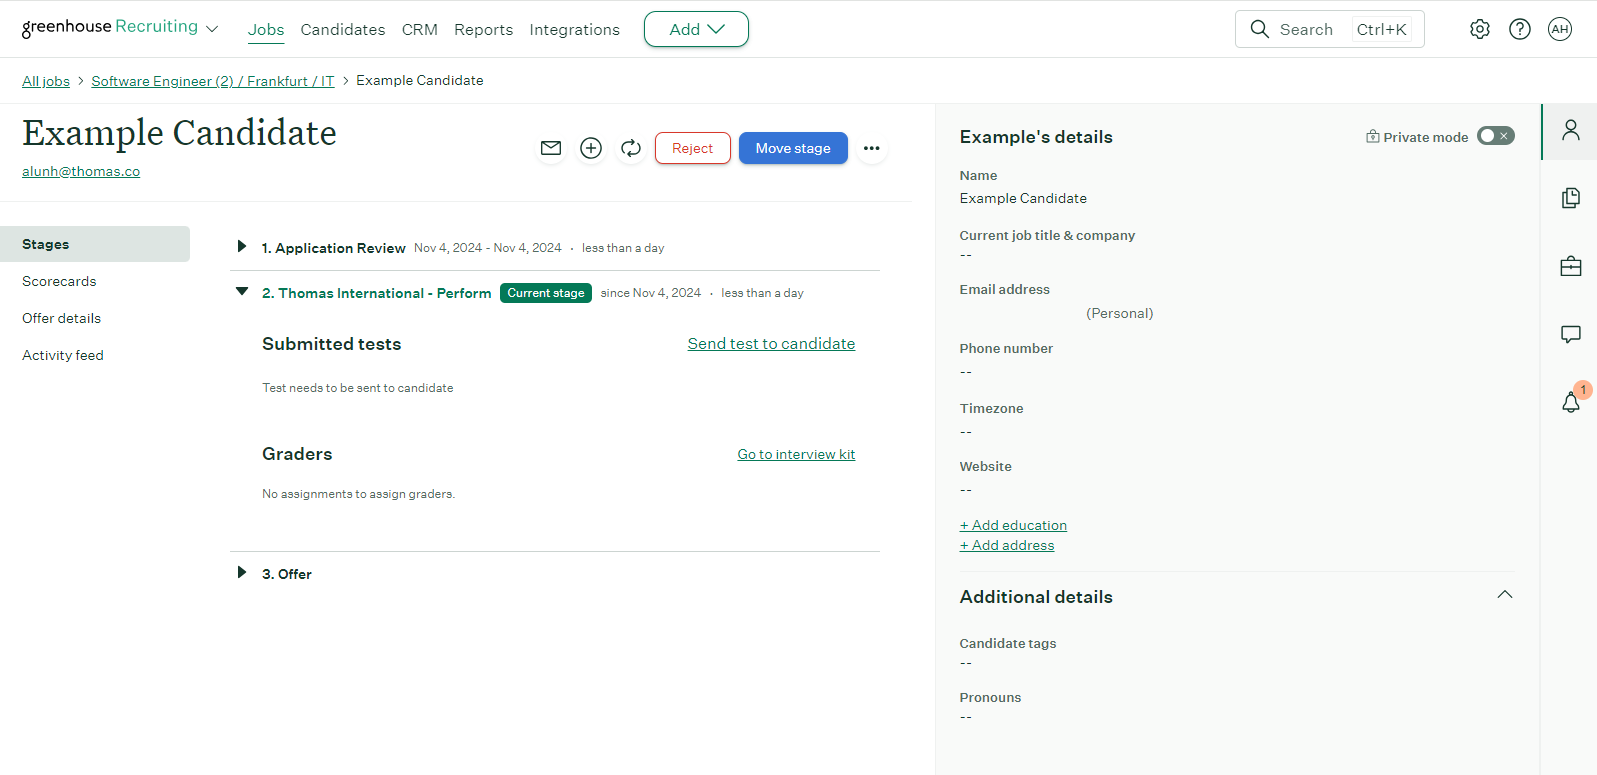This screenshot has height=775, width=1597.
Task: Collapse the Additional details section
Action: tap(1505, 595)
